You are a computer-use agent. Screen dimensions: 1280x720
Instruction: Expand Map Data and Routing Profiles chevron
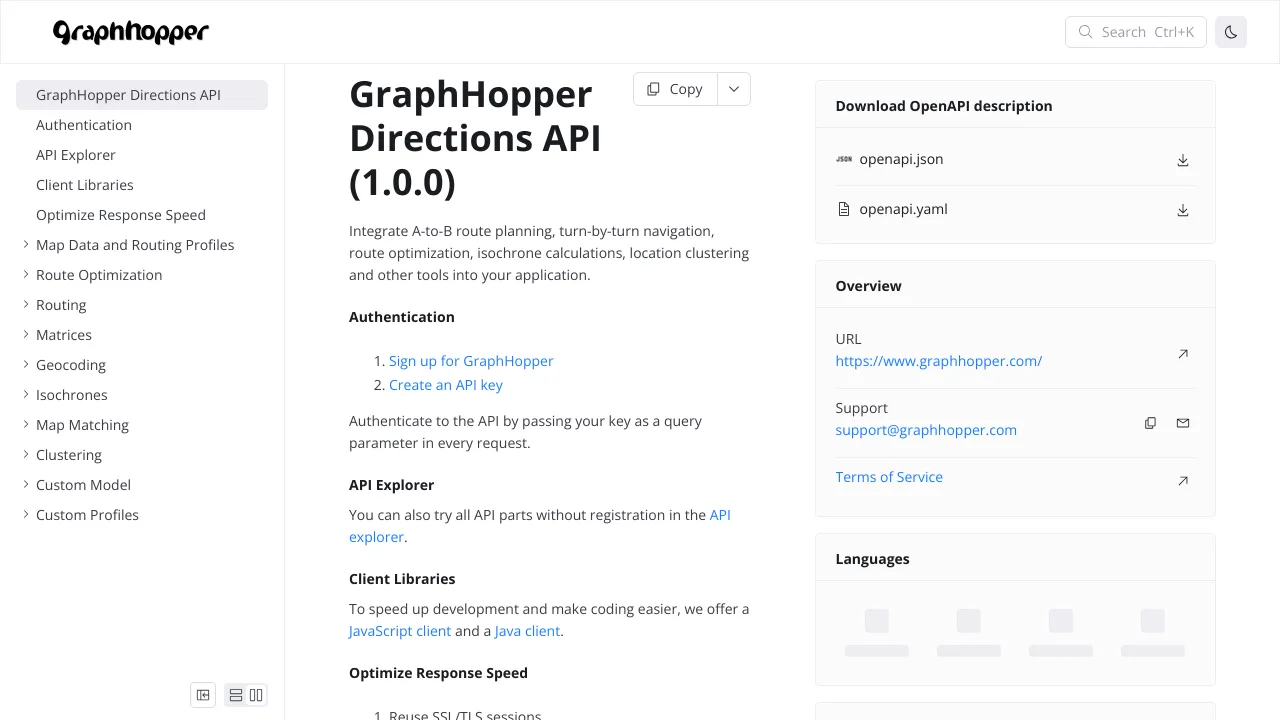click(x=26, y=245)
